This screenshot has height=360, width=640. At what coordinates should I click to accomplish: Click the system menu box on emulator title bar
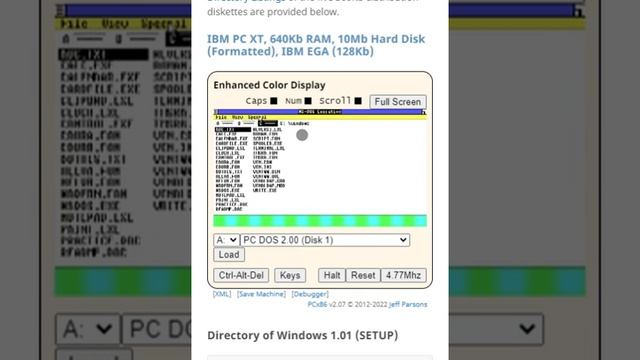coord(216,112)
